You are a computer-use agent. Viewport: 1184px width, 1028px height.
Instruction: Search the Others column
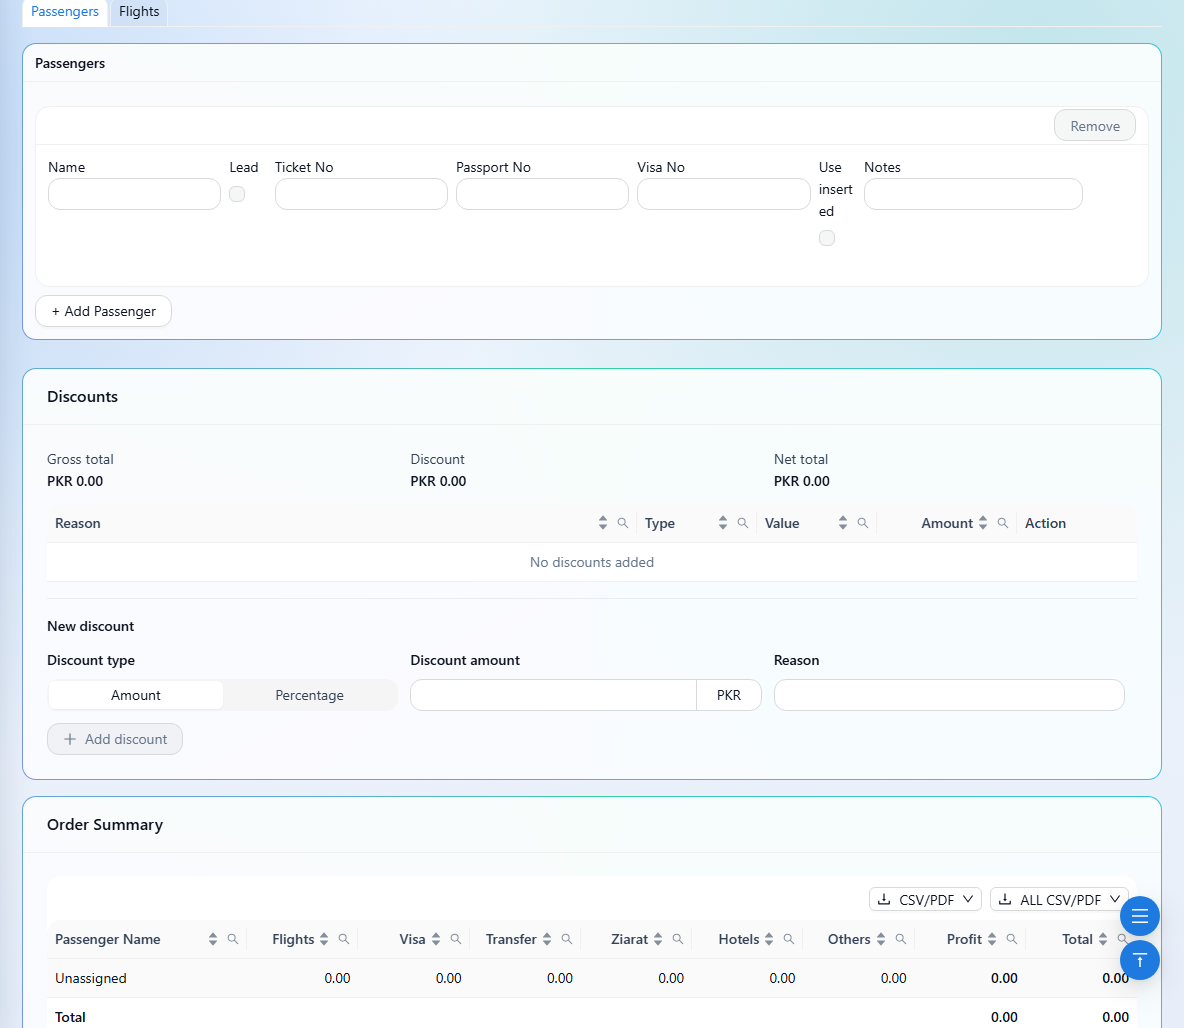(900, 939)
